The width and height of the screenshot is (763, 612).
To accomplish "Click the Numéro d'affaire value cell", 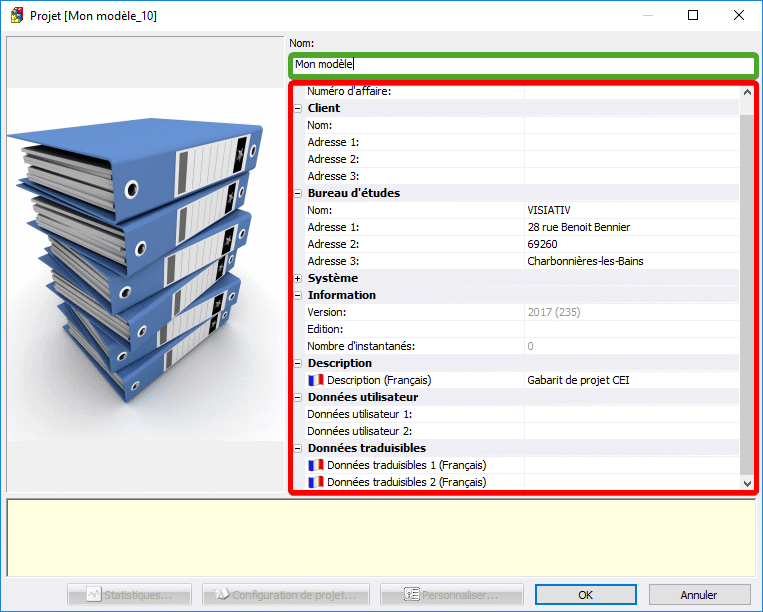I will coord(631,91).
